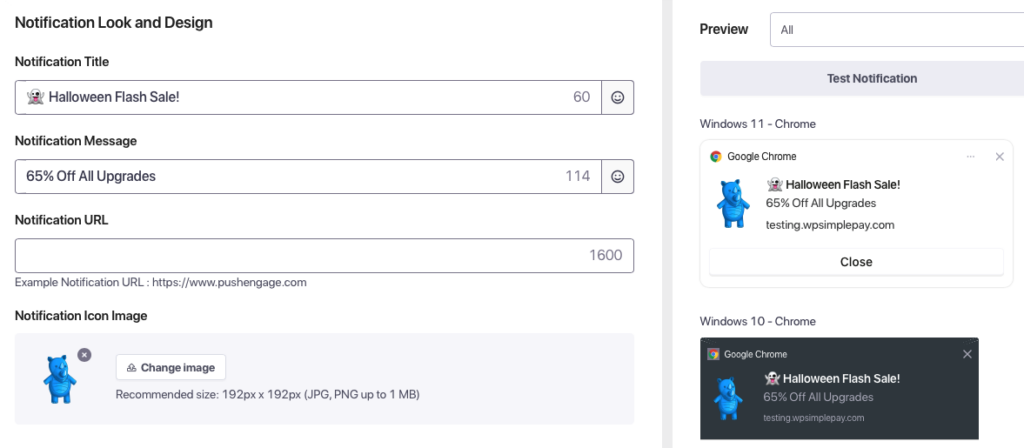Remove the notification icon image
Image resolution: width=1024 pixels, height=448 pixels.
tap(84, 354)
